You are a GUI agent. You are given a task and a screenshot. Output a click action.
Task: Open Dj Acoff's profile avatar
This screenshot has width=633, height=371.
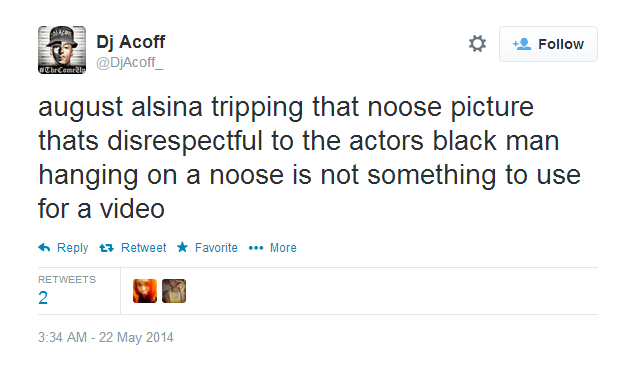[x=62, y=50]
